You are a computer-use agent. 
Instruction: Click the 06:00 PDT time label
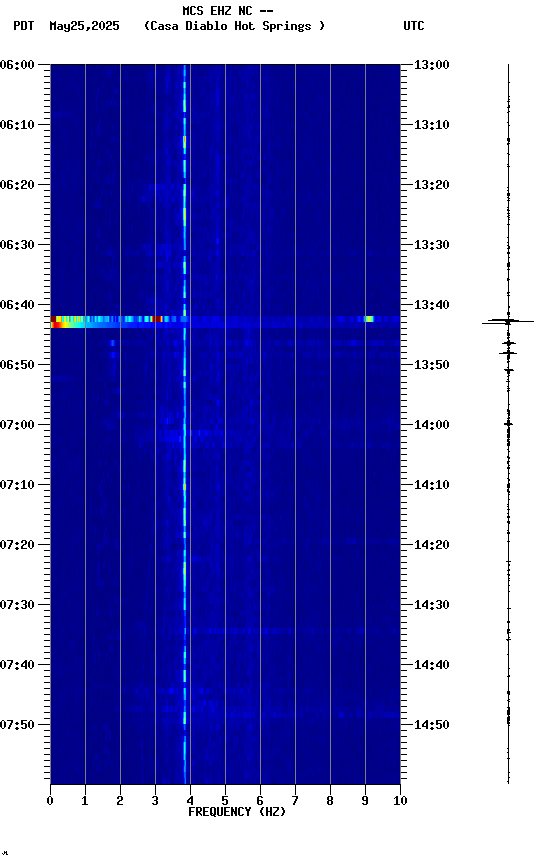click(x=17, y=65)
